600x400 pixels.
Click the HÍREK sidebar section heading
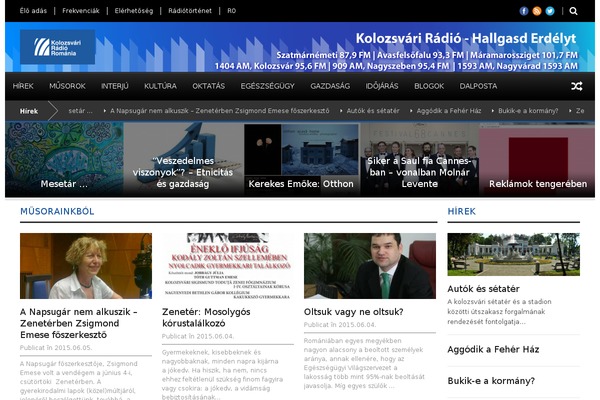pyautogui.click(x=461, y=211)
